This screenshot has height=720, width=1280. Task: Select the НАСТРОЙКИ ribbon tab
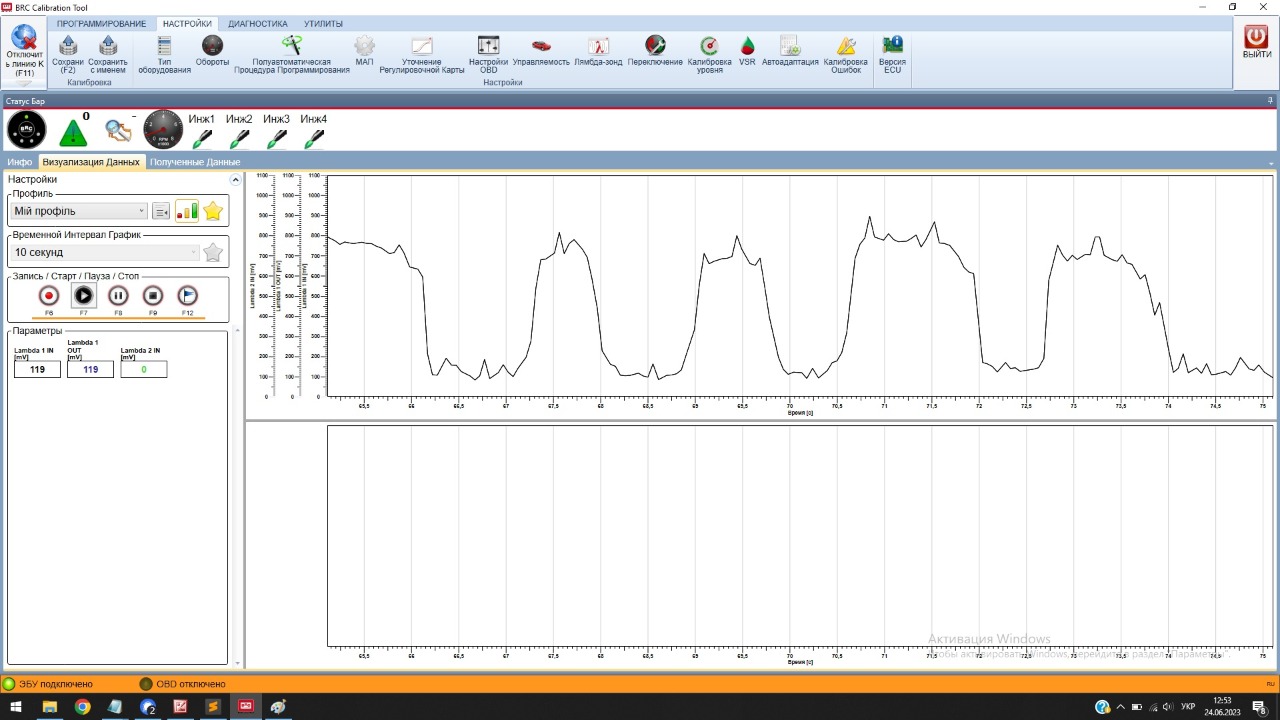click(x=188, y=23)
